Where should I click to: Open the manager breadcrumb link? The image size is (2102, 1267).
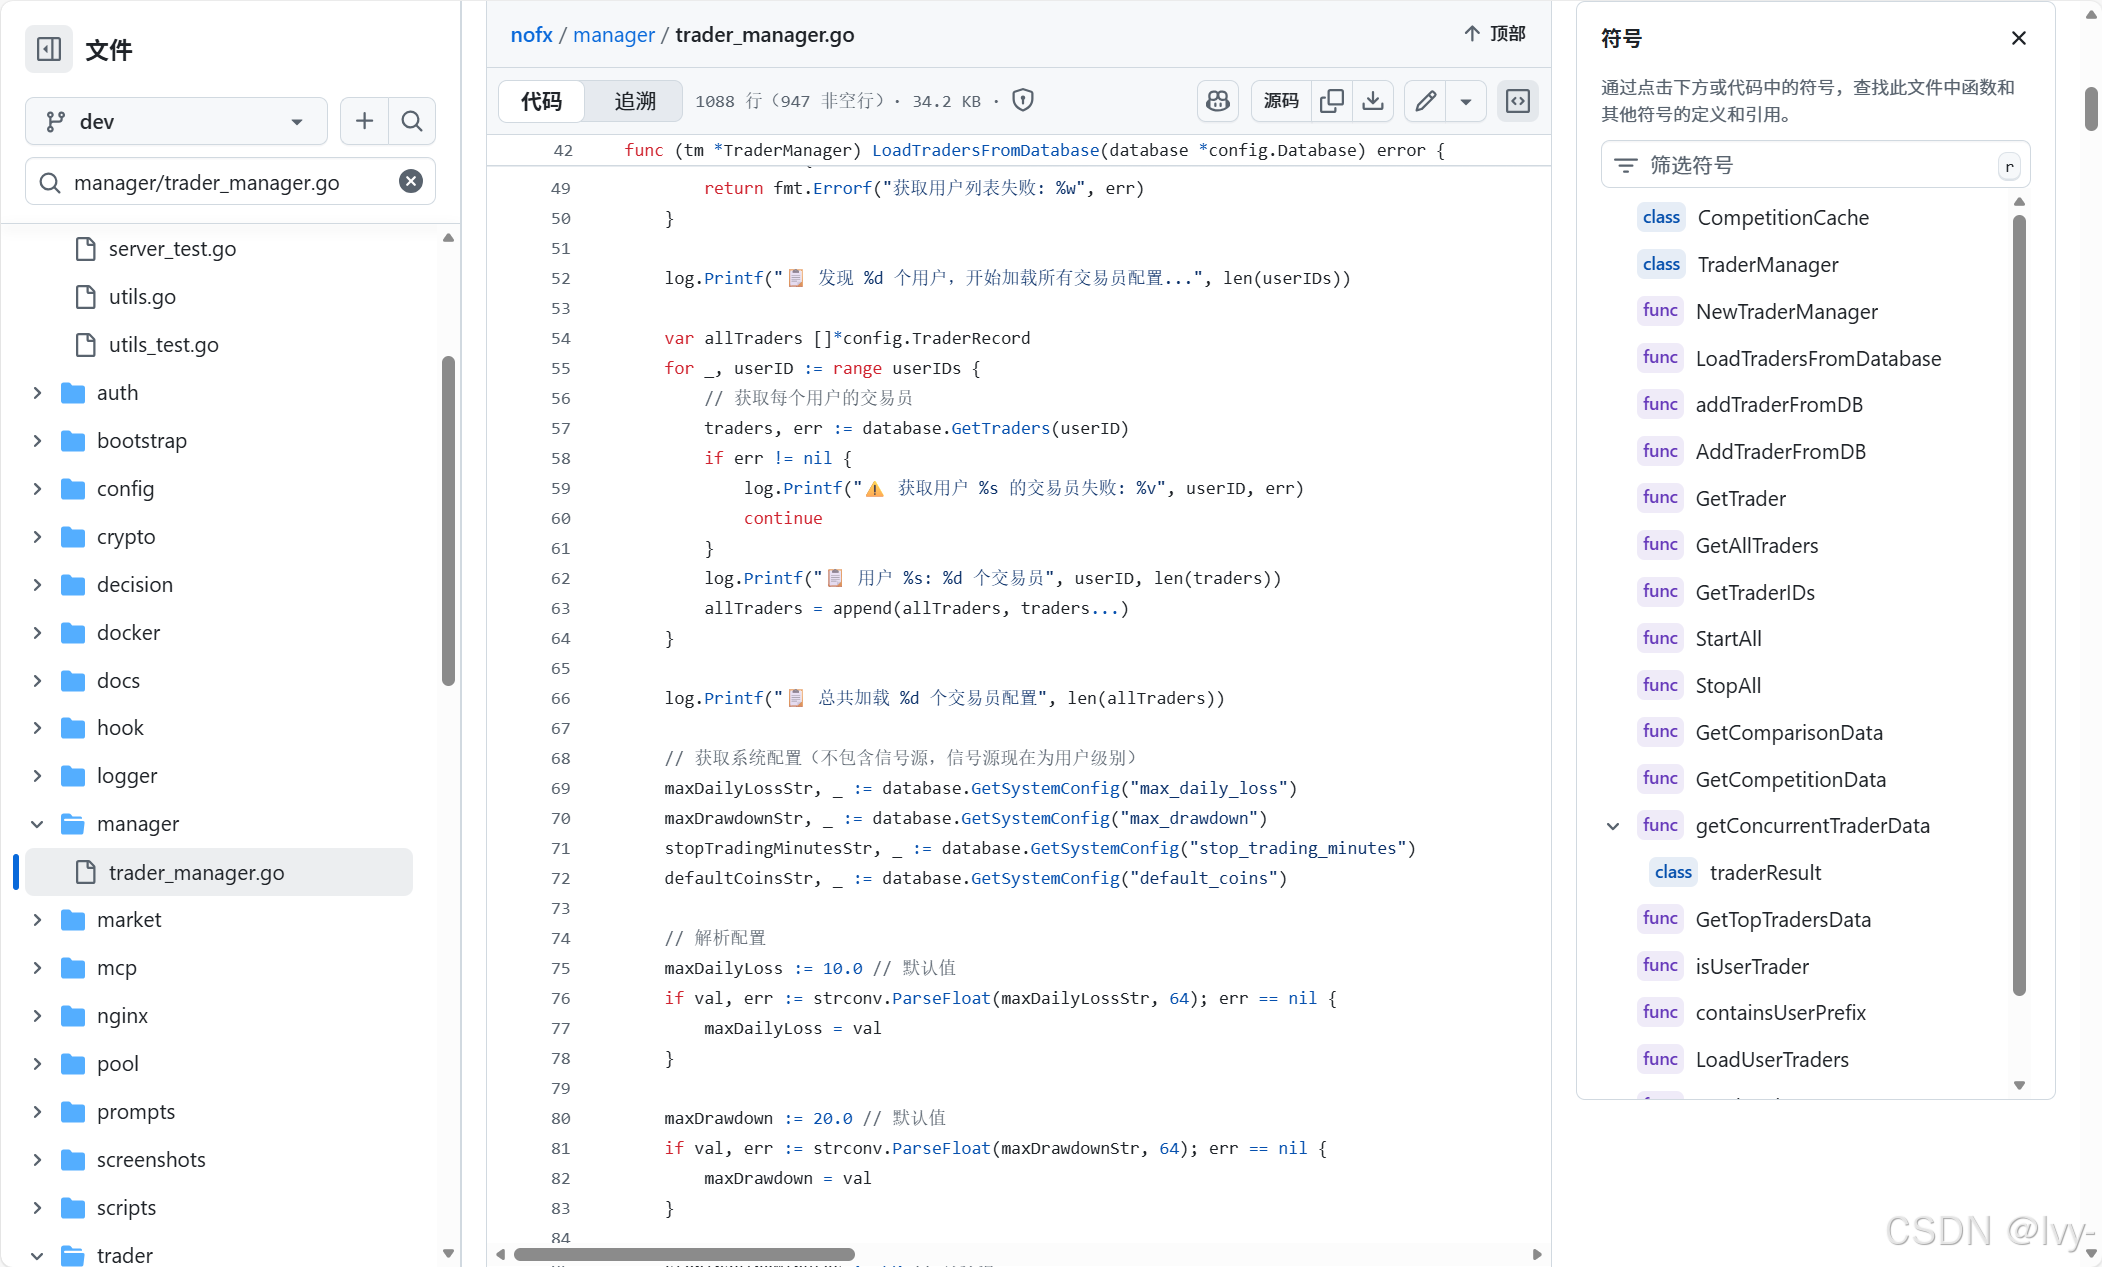[613, 35]
